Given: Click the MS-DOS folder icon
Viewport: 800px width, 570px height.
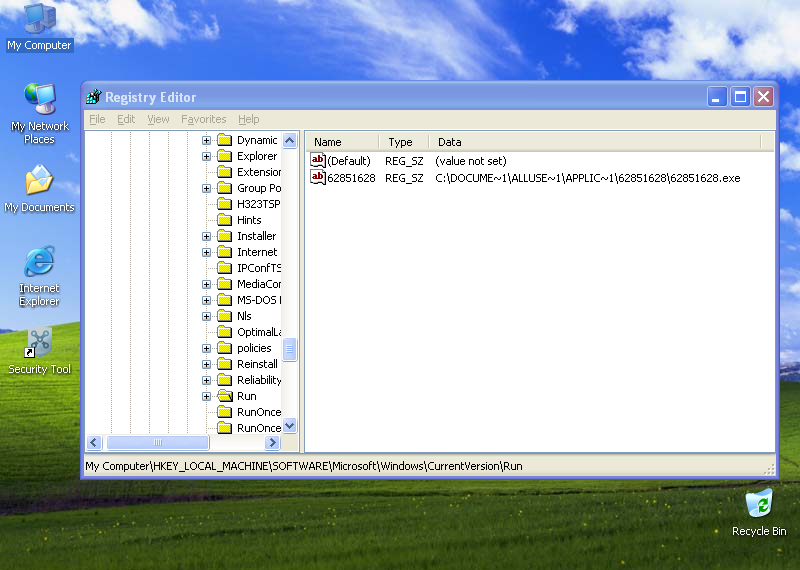Looking at the screenshot, I should (x=224, y=300).
